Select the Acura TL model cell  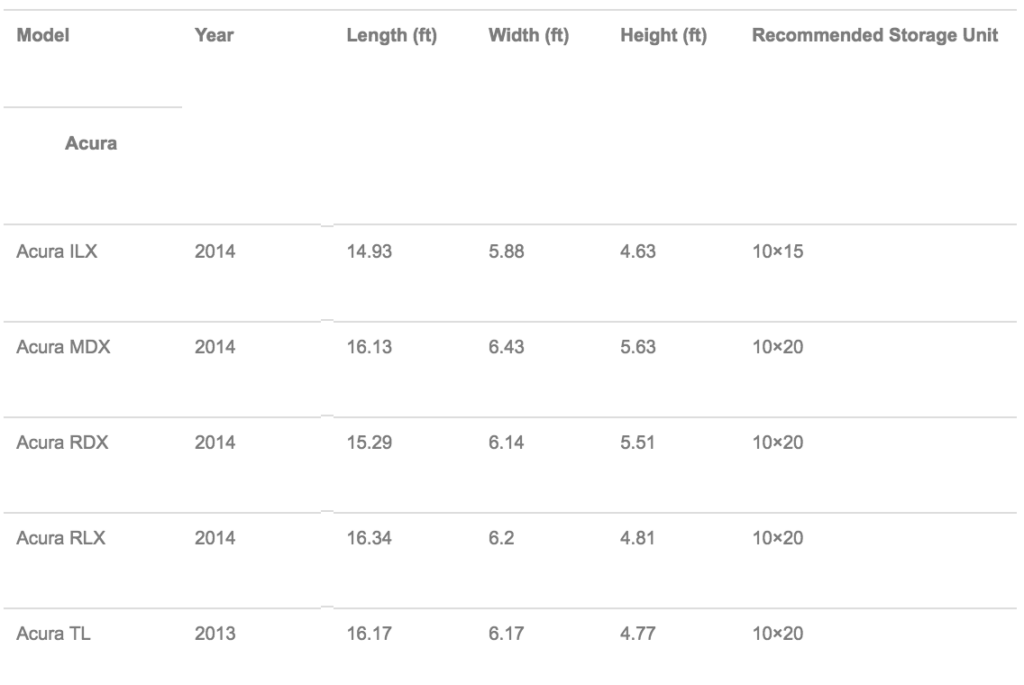point(54,633)
